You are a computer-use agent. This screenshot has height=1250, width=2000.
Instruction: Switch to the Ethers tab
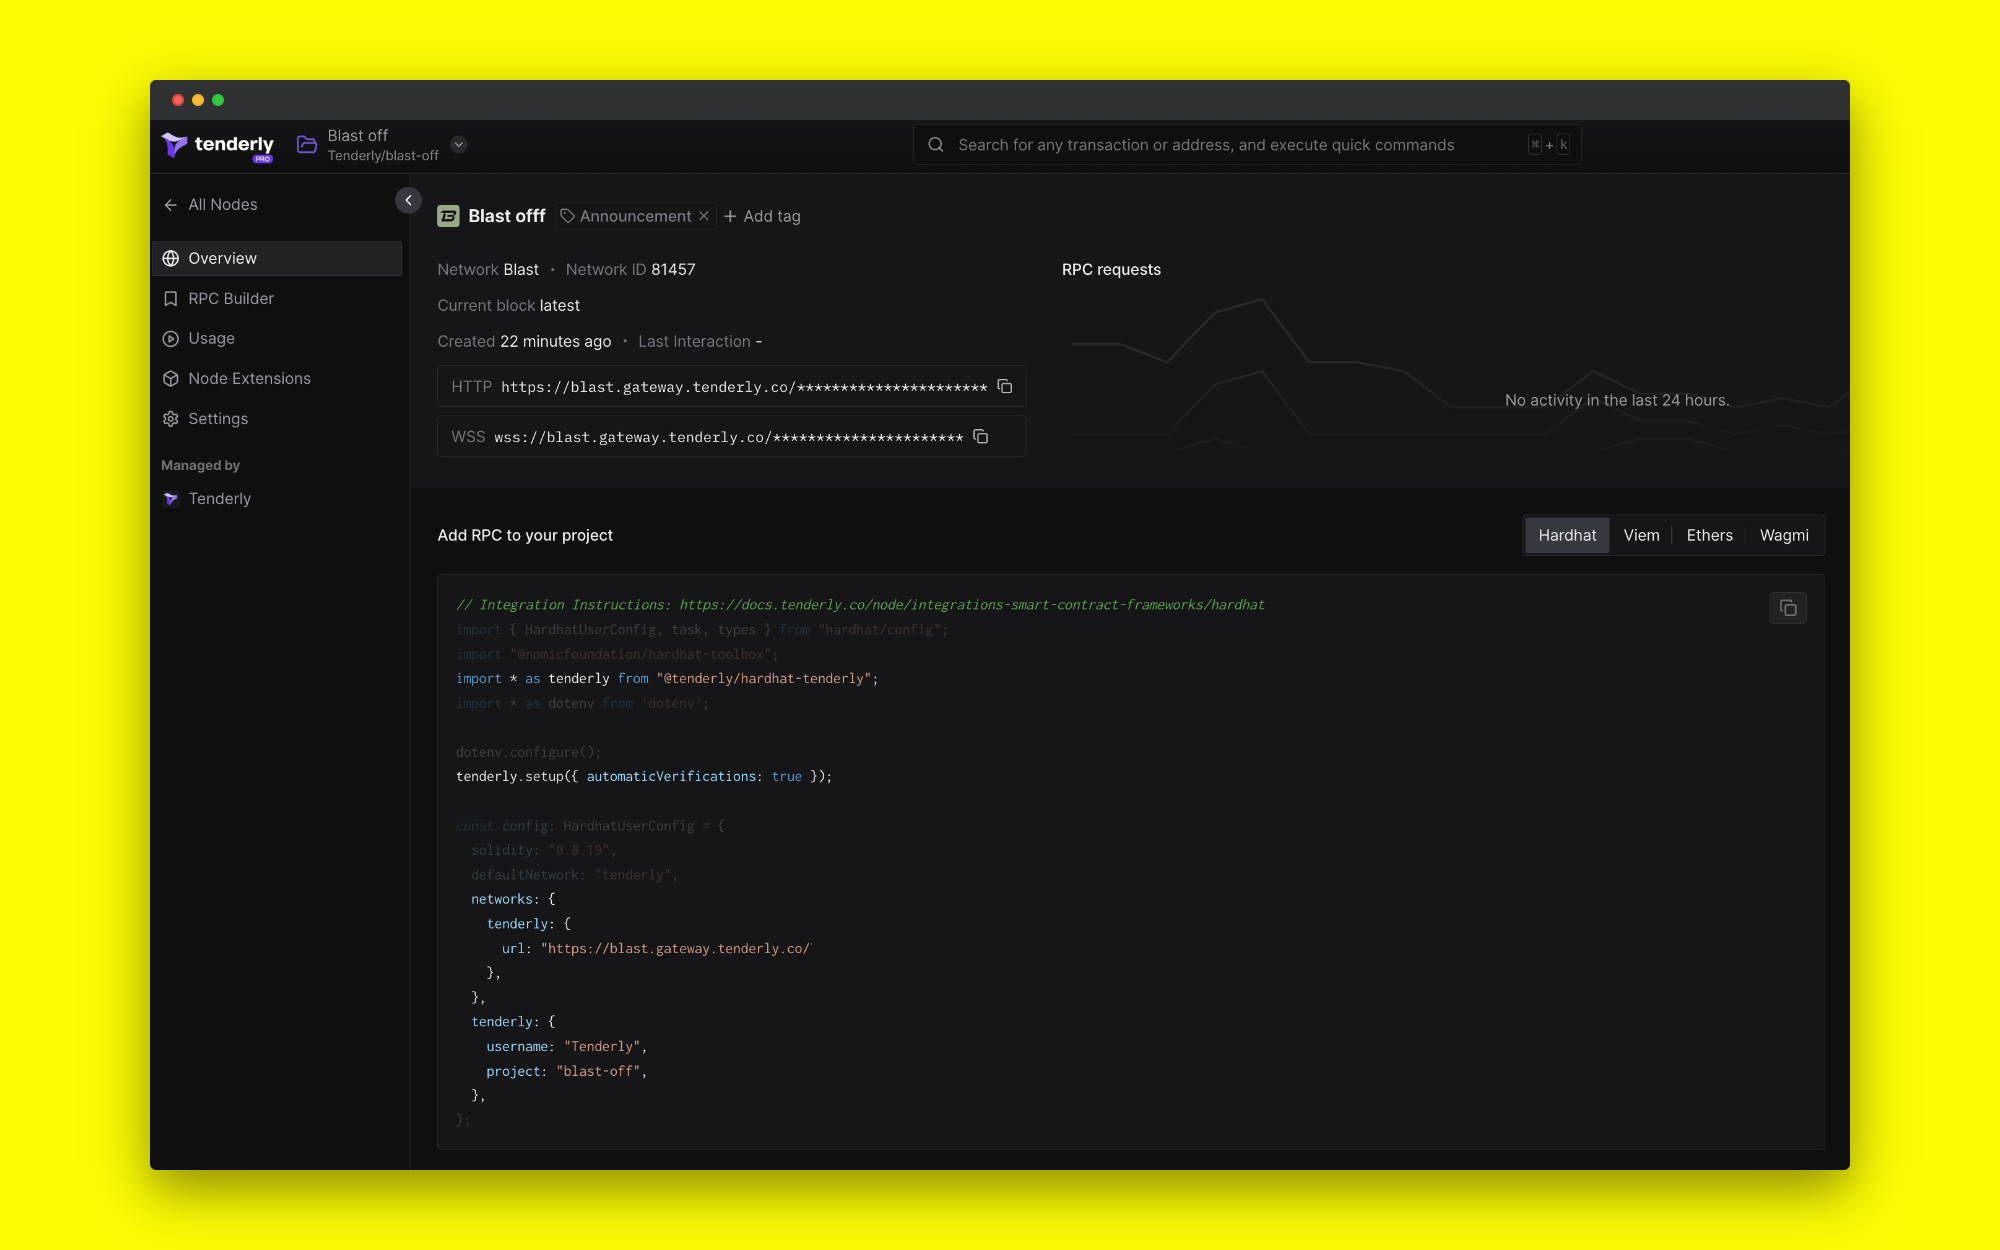[x=1709, y=535]
